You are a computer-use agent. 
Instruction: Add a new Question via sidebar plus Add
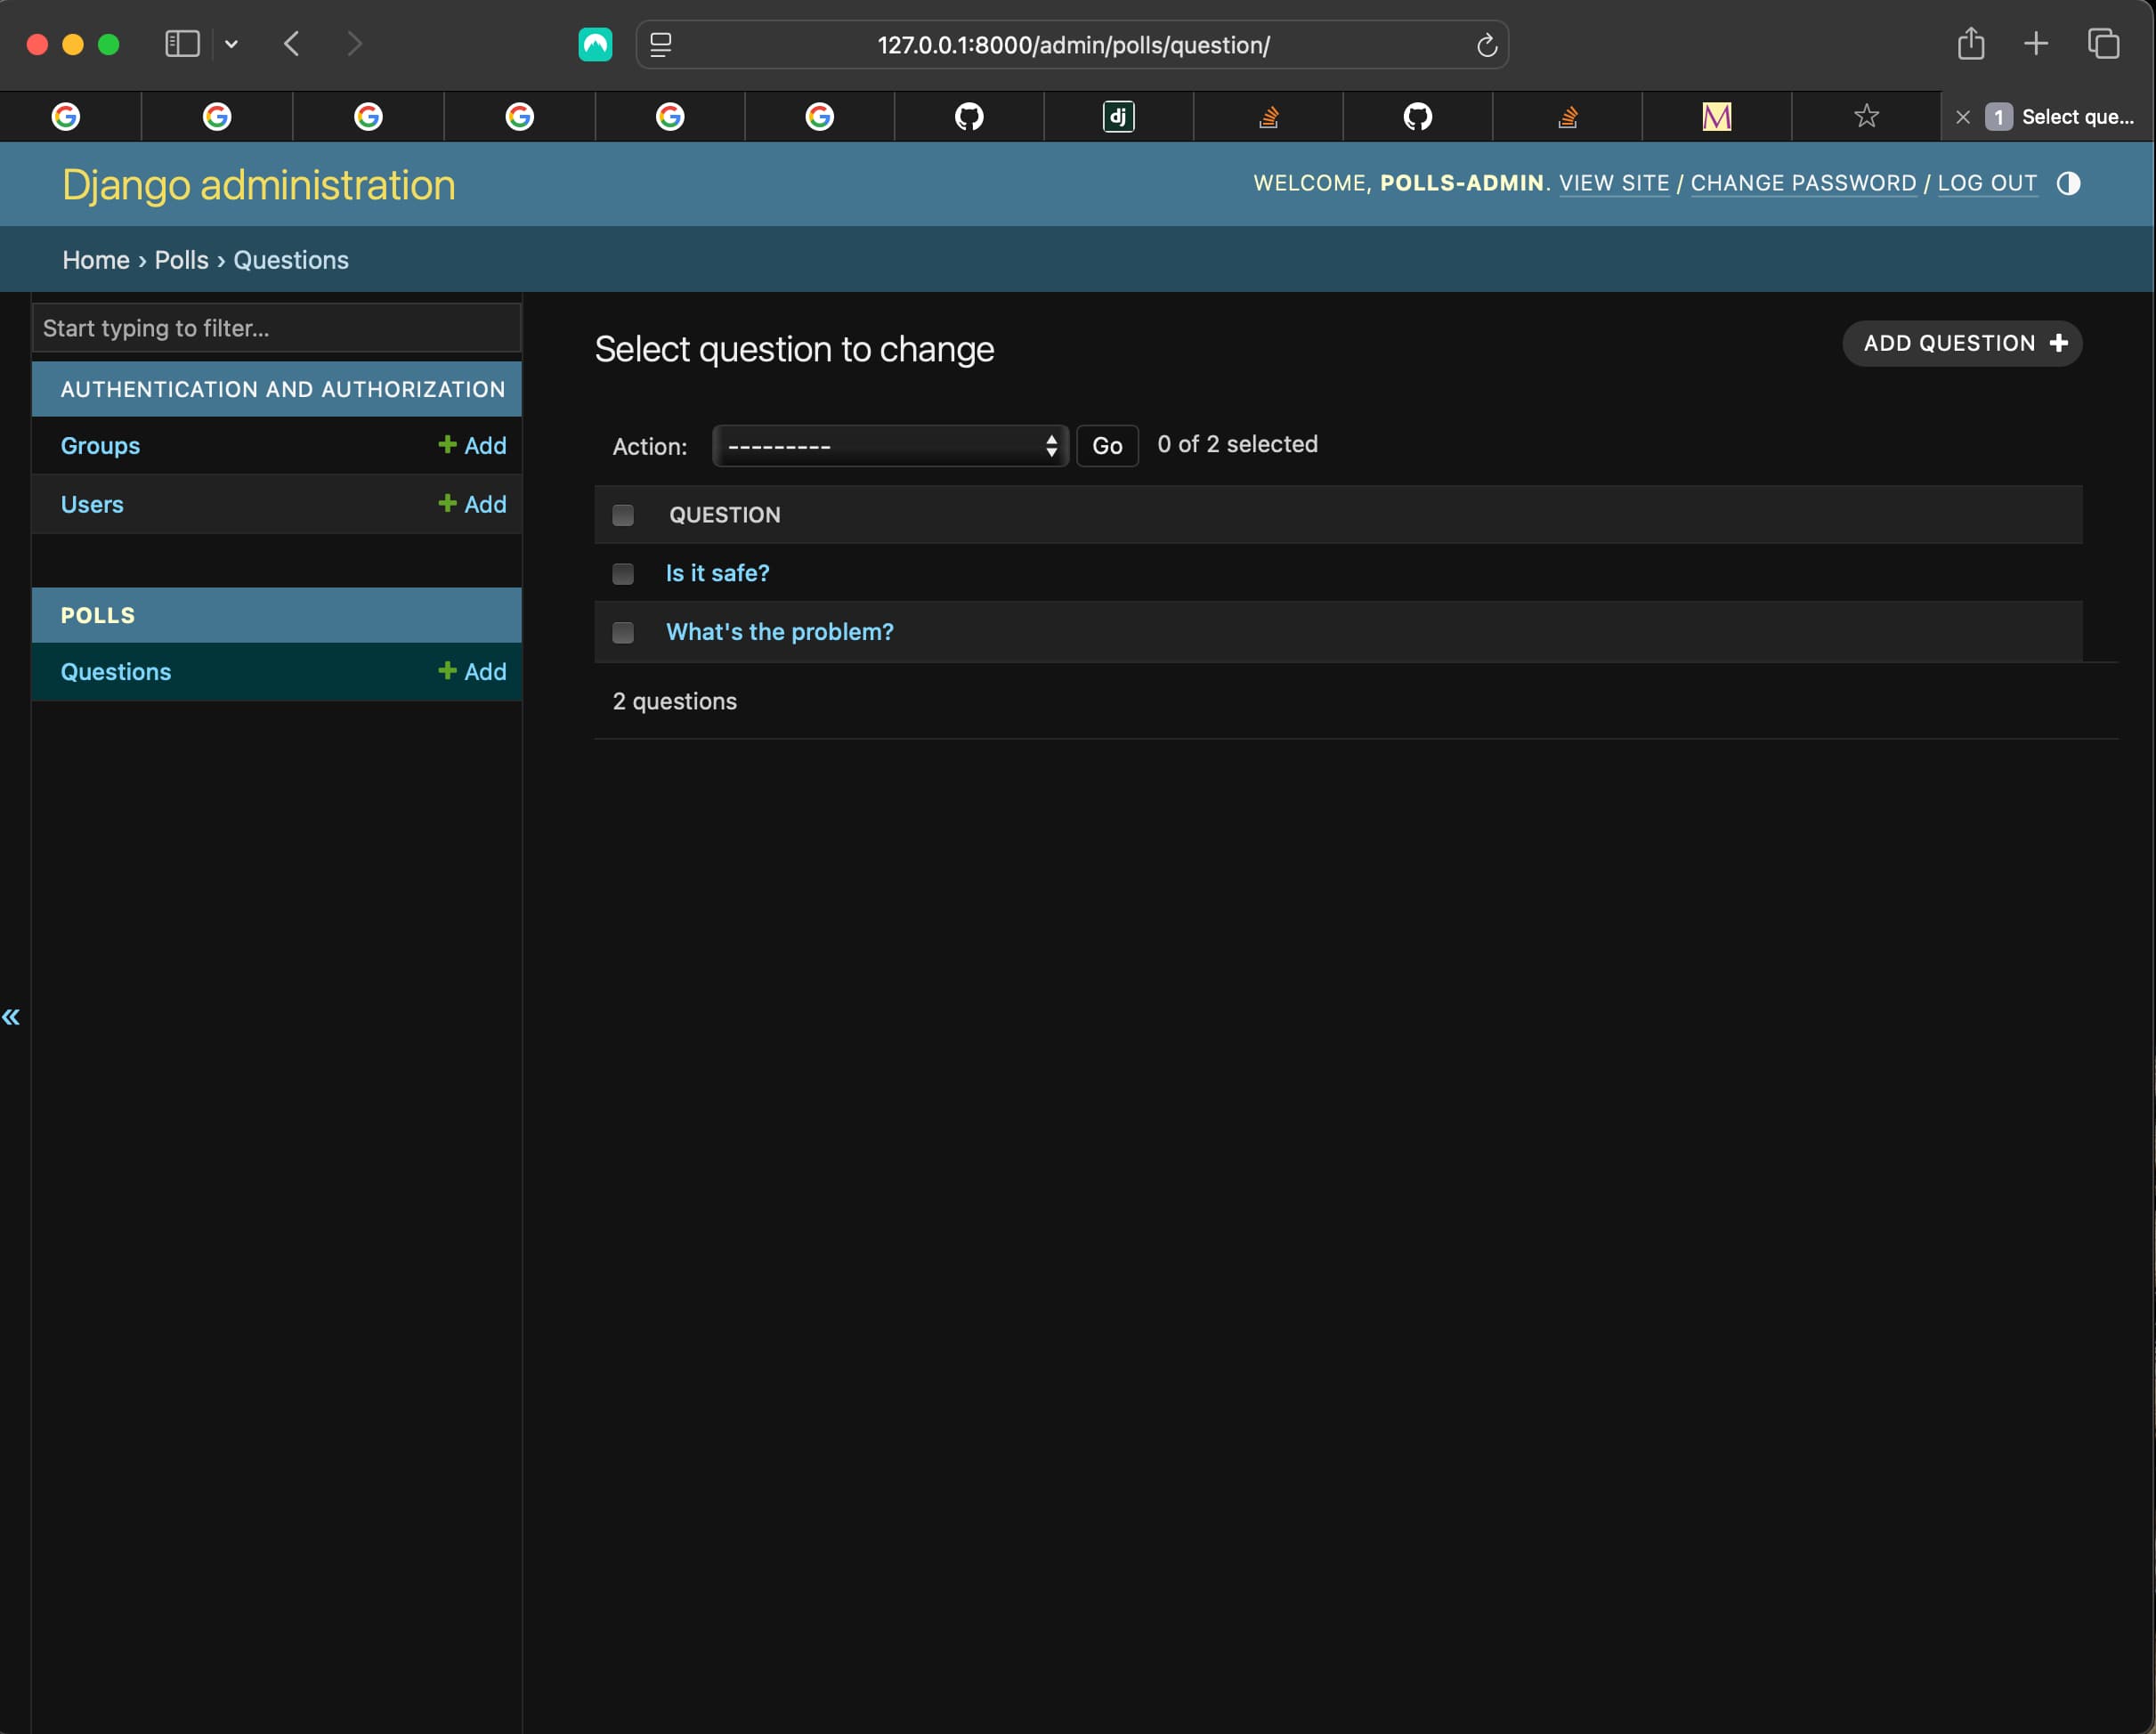(473, 672)
